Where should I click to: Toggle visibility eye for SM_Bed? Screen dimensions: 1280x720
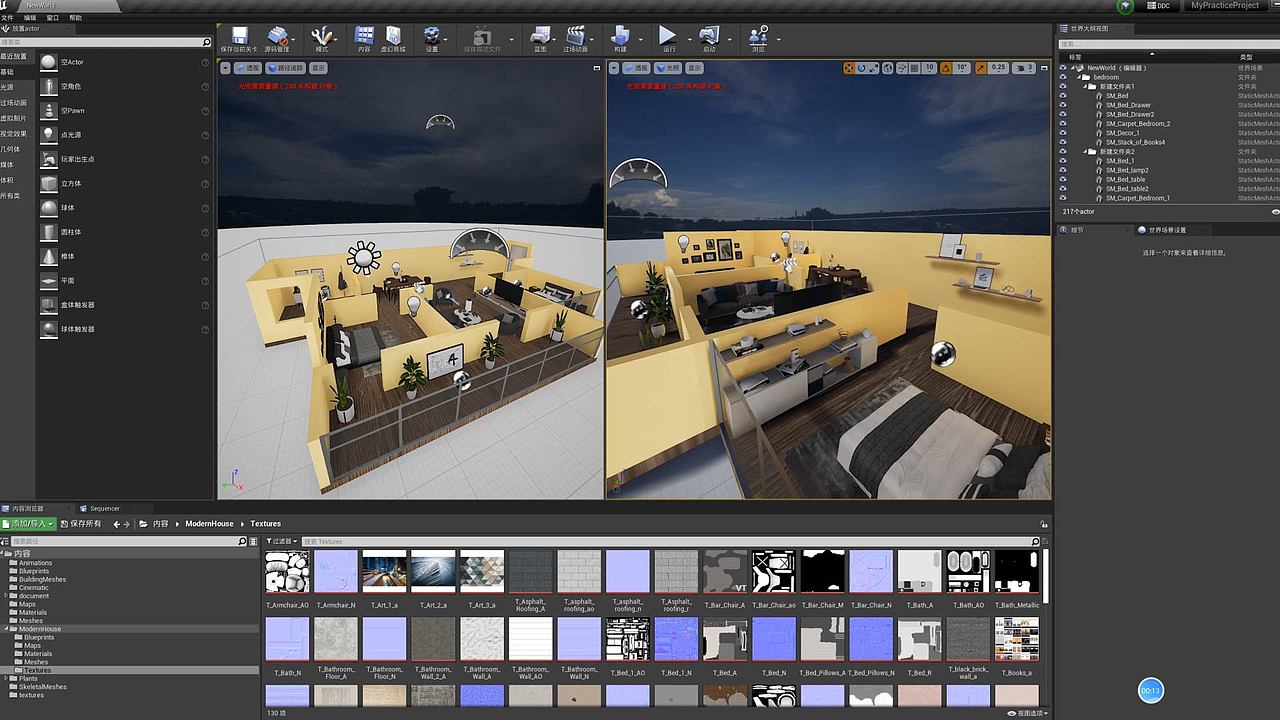tap(1063, 96)
